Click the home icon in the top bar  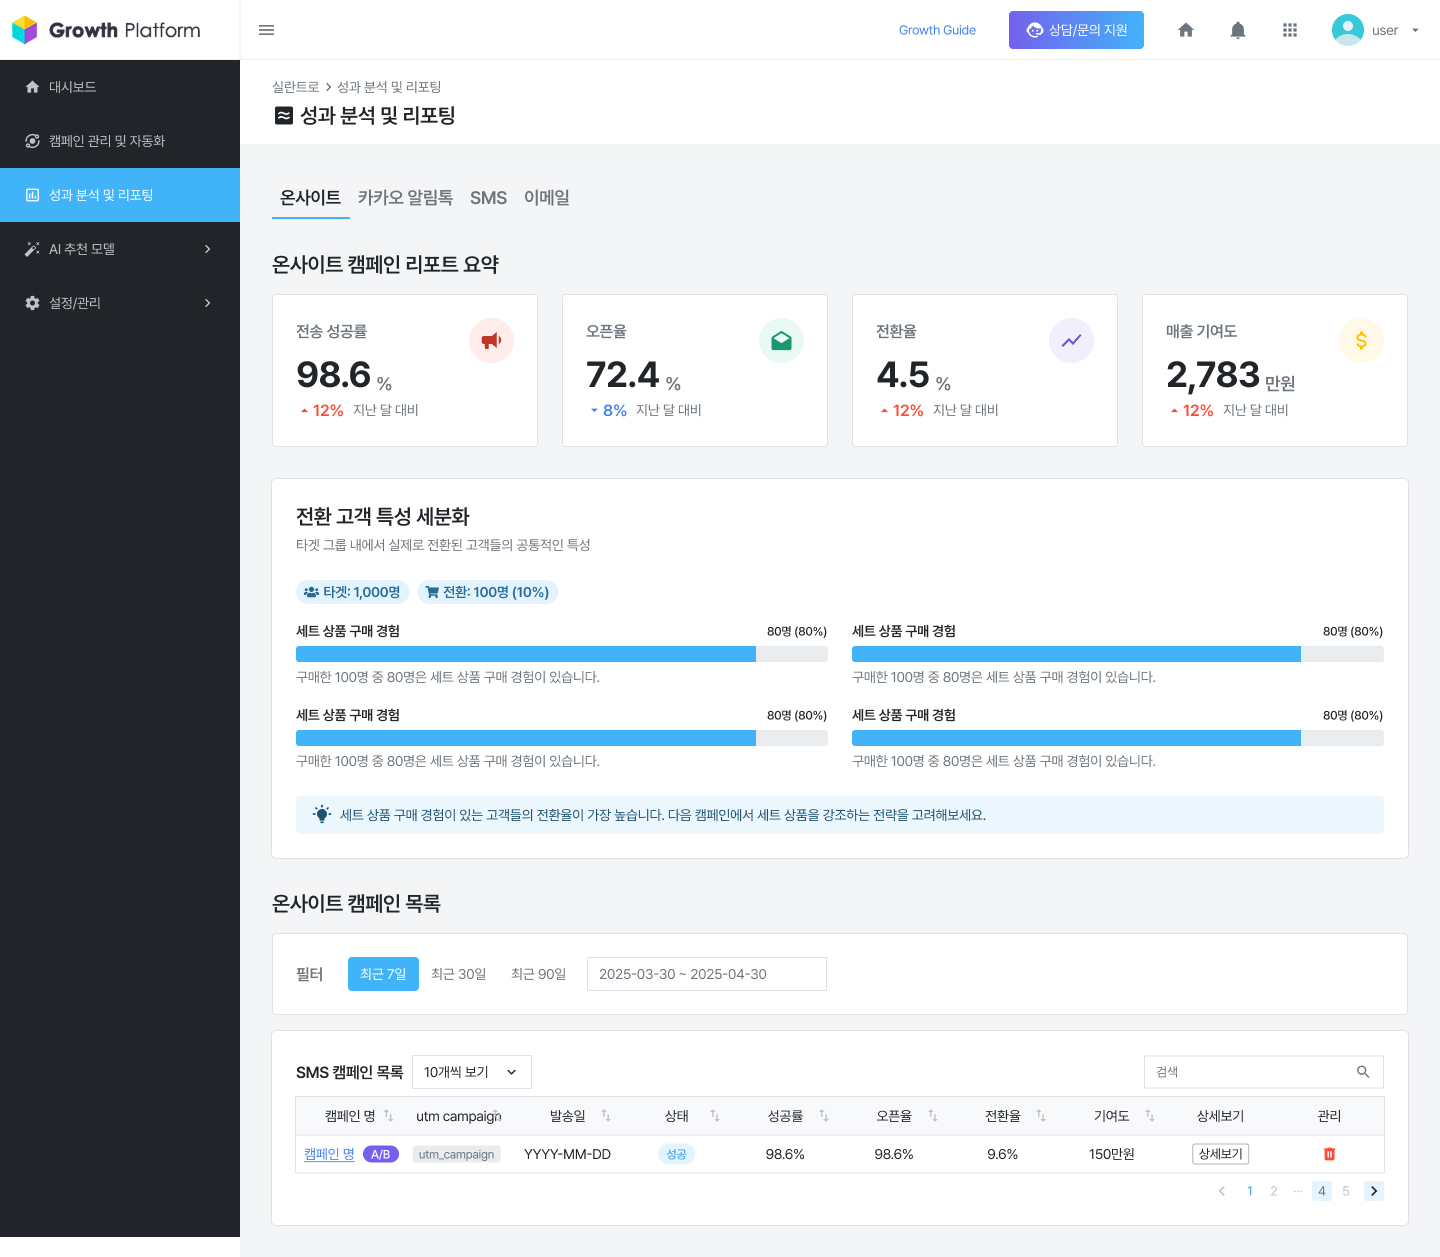point(1185,30)
